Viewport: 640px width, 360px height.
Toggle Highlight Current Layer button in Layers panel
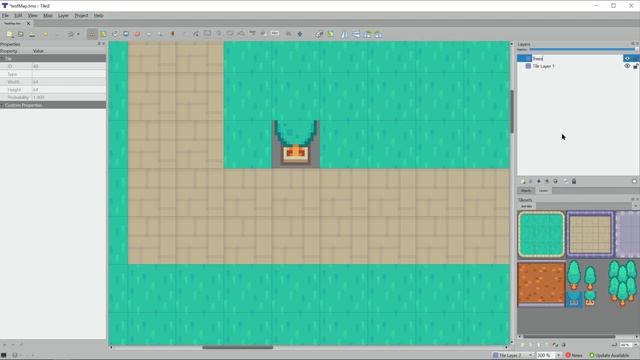point(634,181)
